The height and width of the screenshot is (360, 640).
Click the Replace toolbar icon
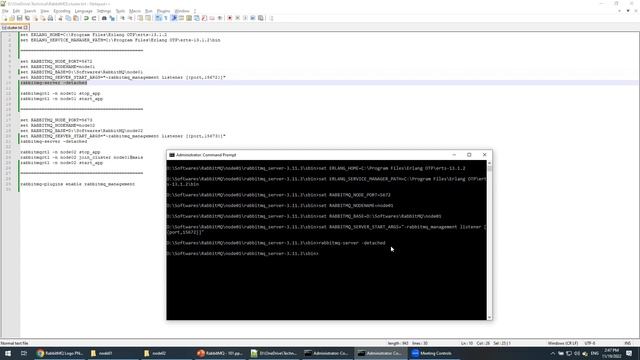[112, 18]
